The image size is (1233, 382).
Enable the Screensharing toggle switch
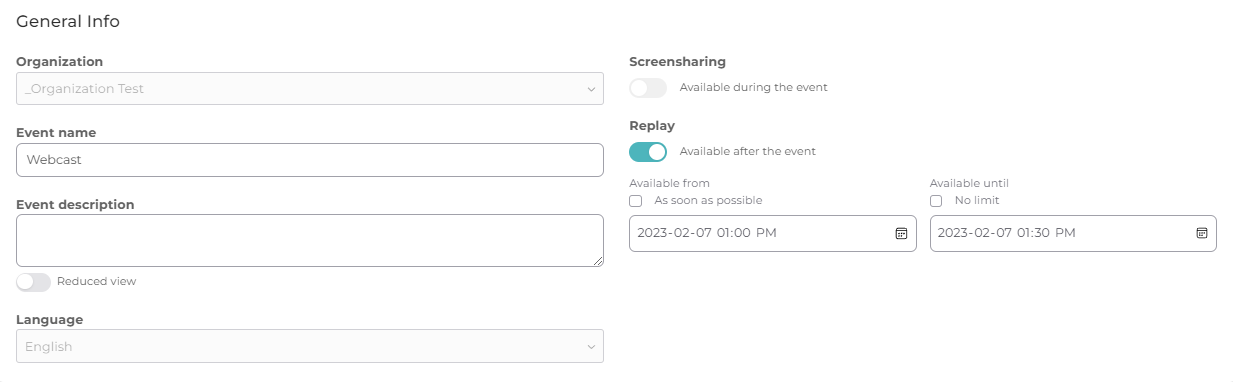[x=648, y=88]
